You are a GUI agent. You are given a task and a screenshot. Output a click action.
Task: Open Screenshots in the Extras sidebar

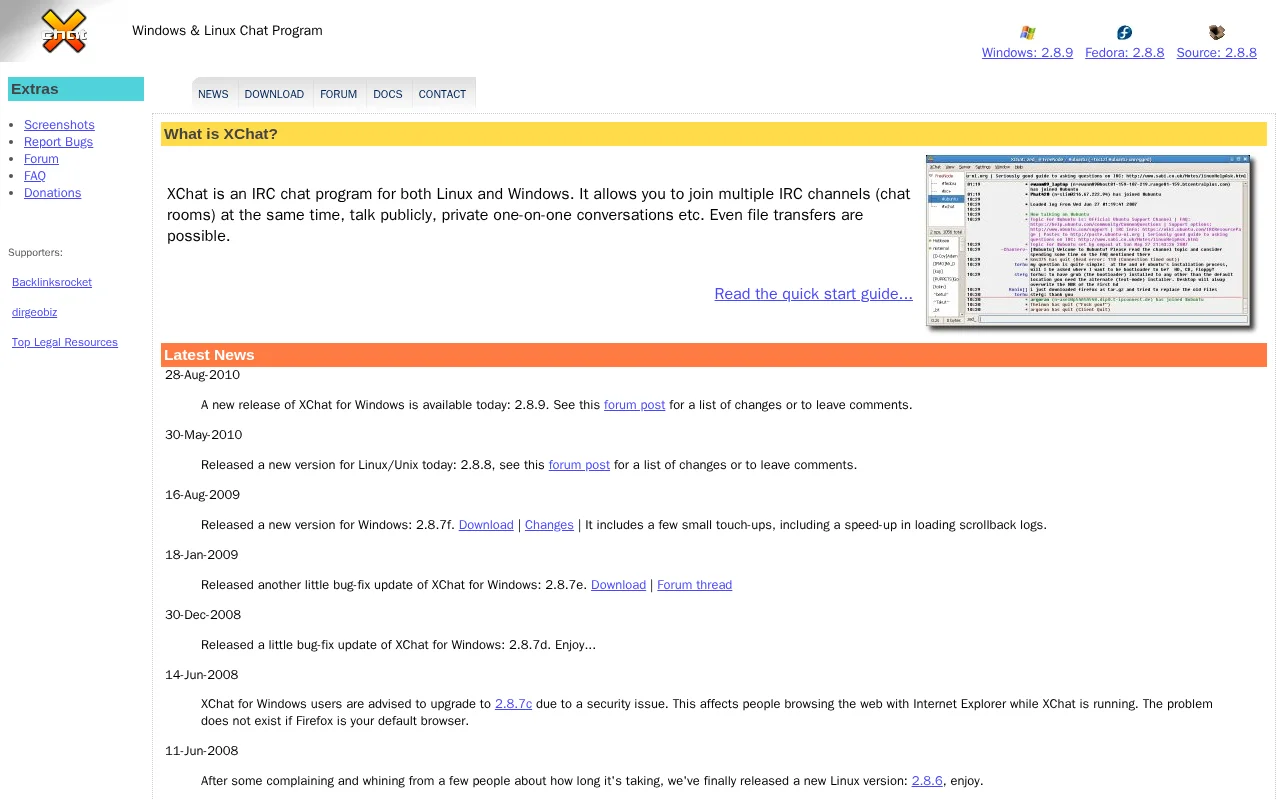pos(59,125)
